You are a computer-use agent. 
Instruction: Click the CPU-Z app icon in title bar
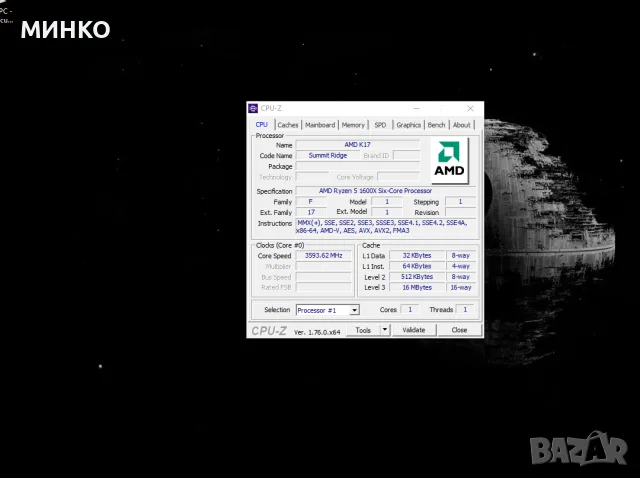pos(253,108)
